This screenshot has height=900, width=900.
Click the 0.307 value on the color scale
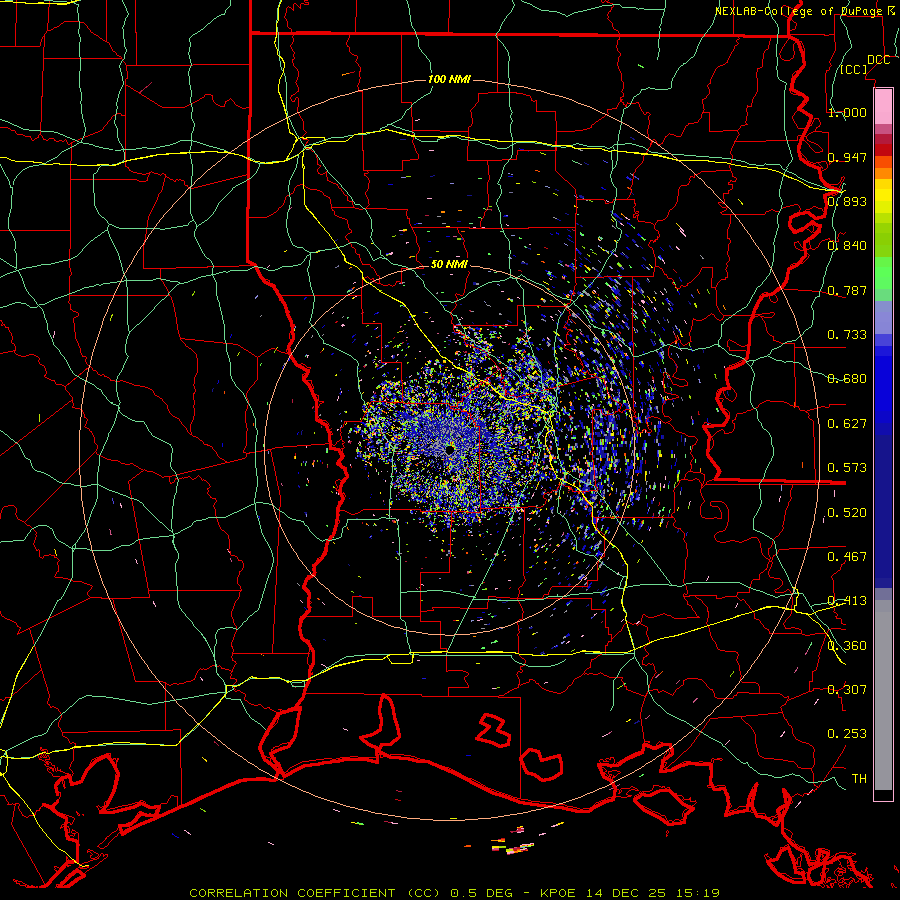tap(847, 690)
